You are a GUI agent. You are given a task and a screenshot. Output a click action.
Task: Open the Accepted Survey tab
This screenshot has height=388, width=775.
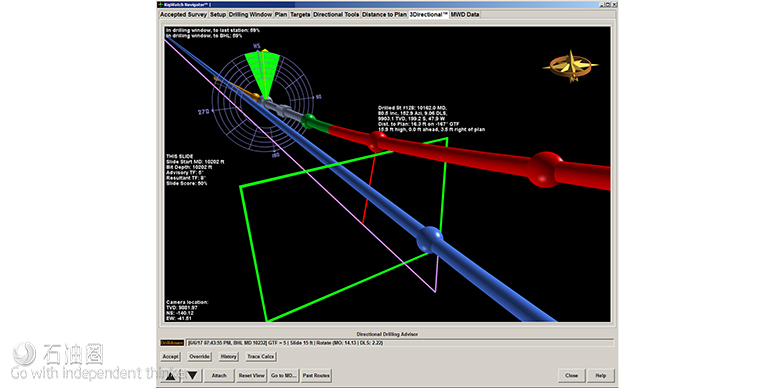[x=183, y=15]
